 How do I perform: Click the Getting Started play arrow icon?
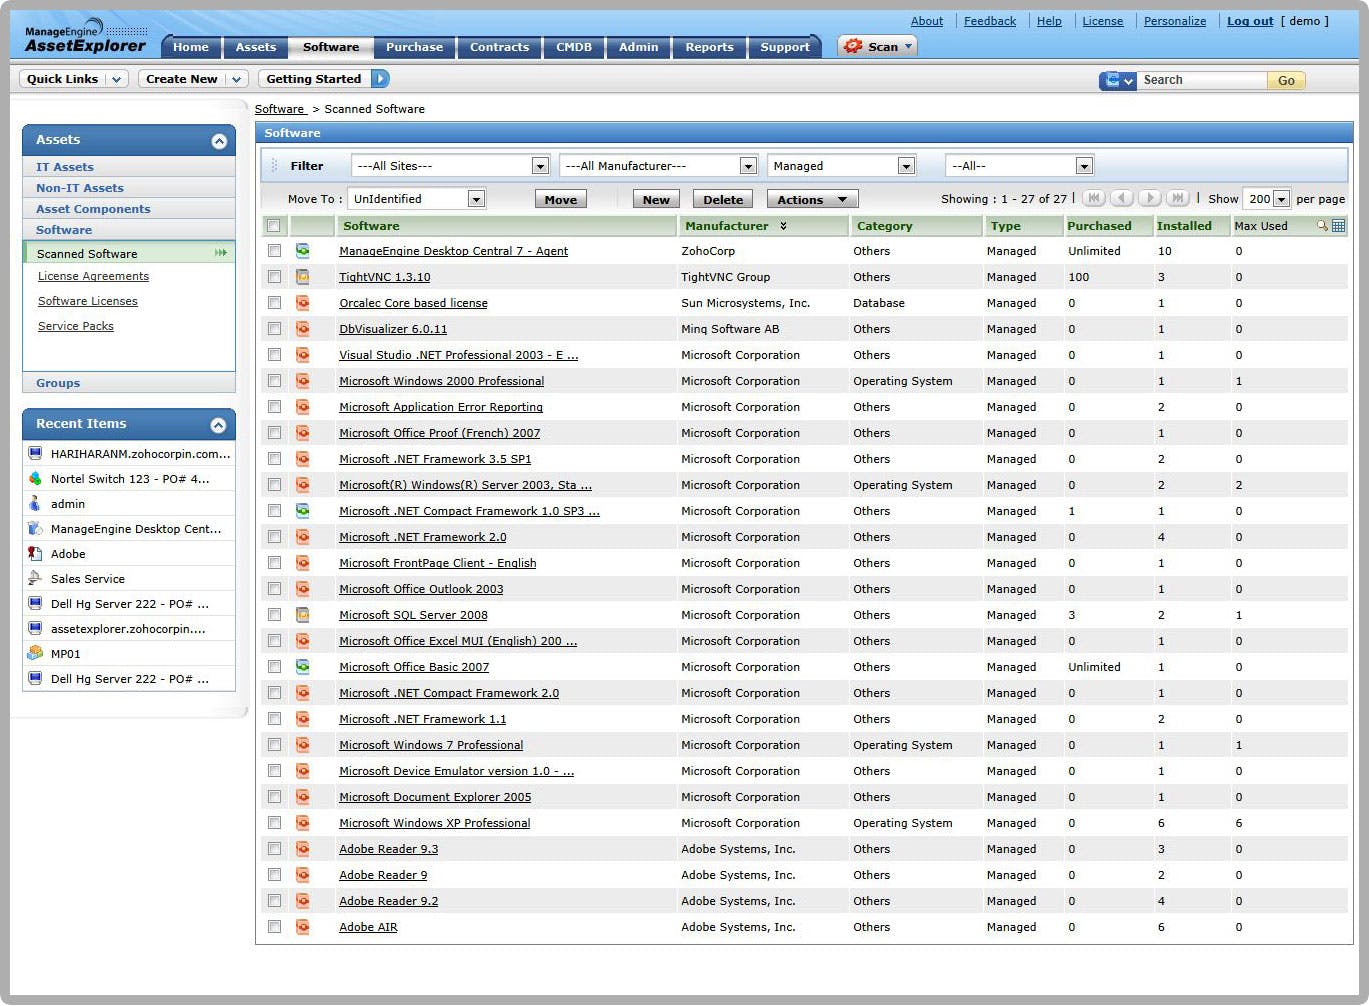tap(380, 79)
